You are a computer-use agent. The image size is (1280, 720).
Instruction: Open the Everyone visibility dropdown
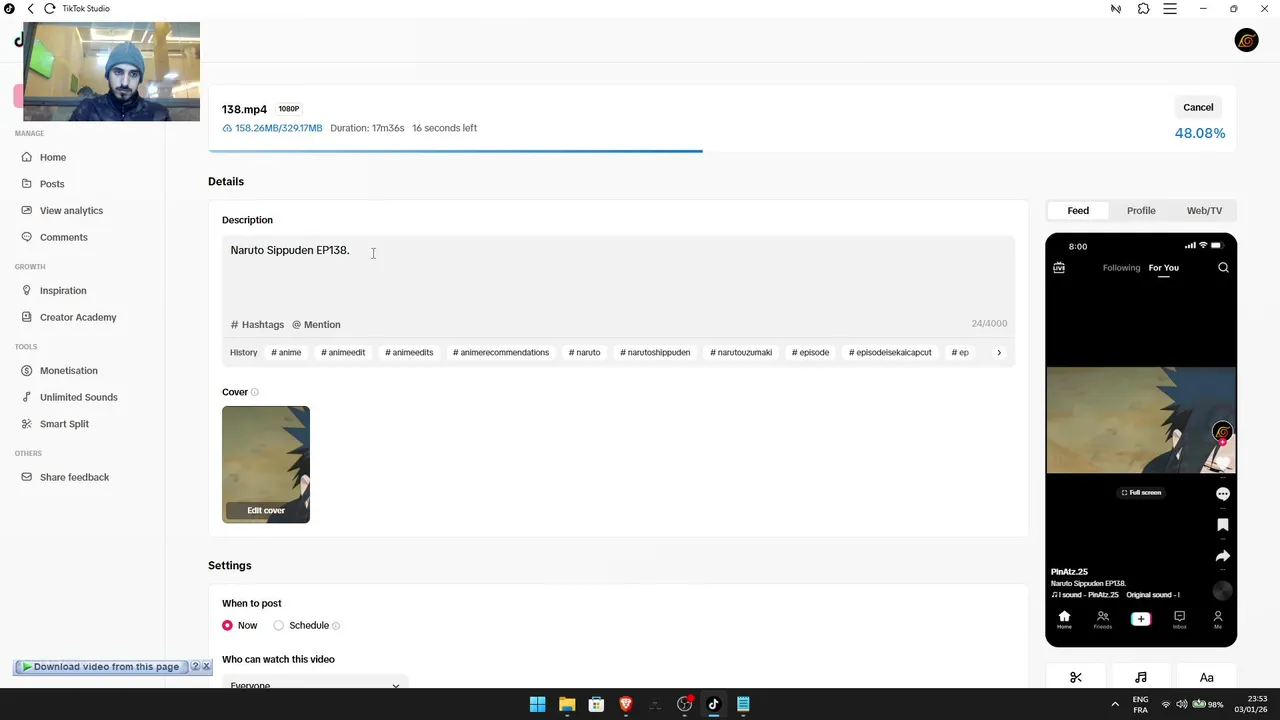coord(315,685)
